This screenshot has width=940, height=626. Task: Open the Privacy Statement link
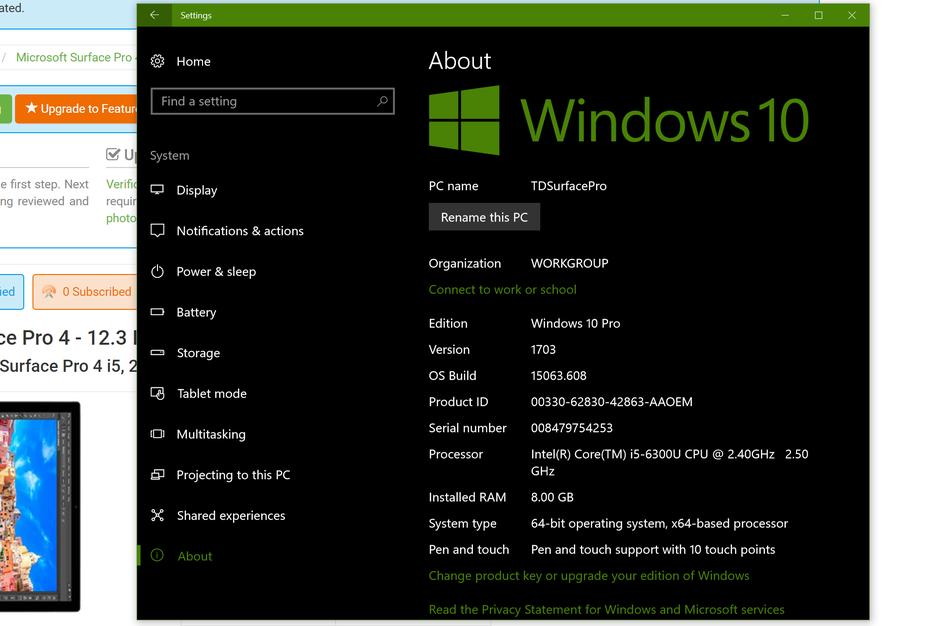click(x=606, y=610)
